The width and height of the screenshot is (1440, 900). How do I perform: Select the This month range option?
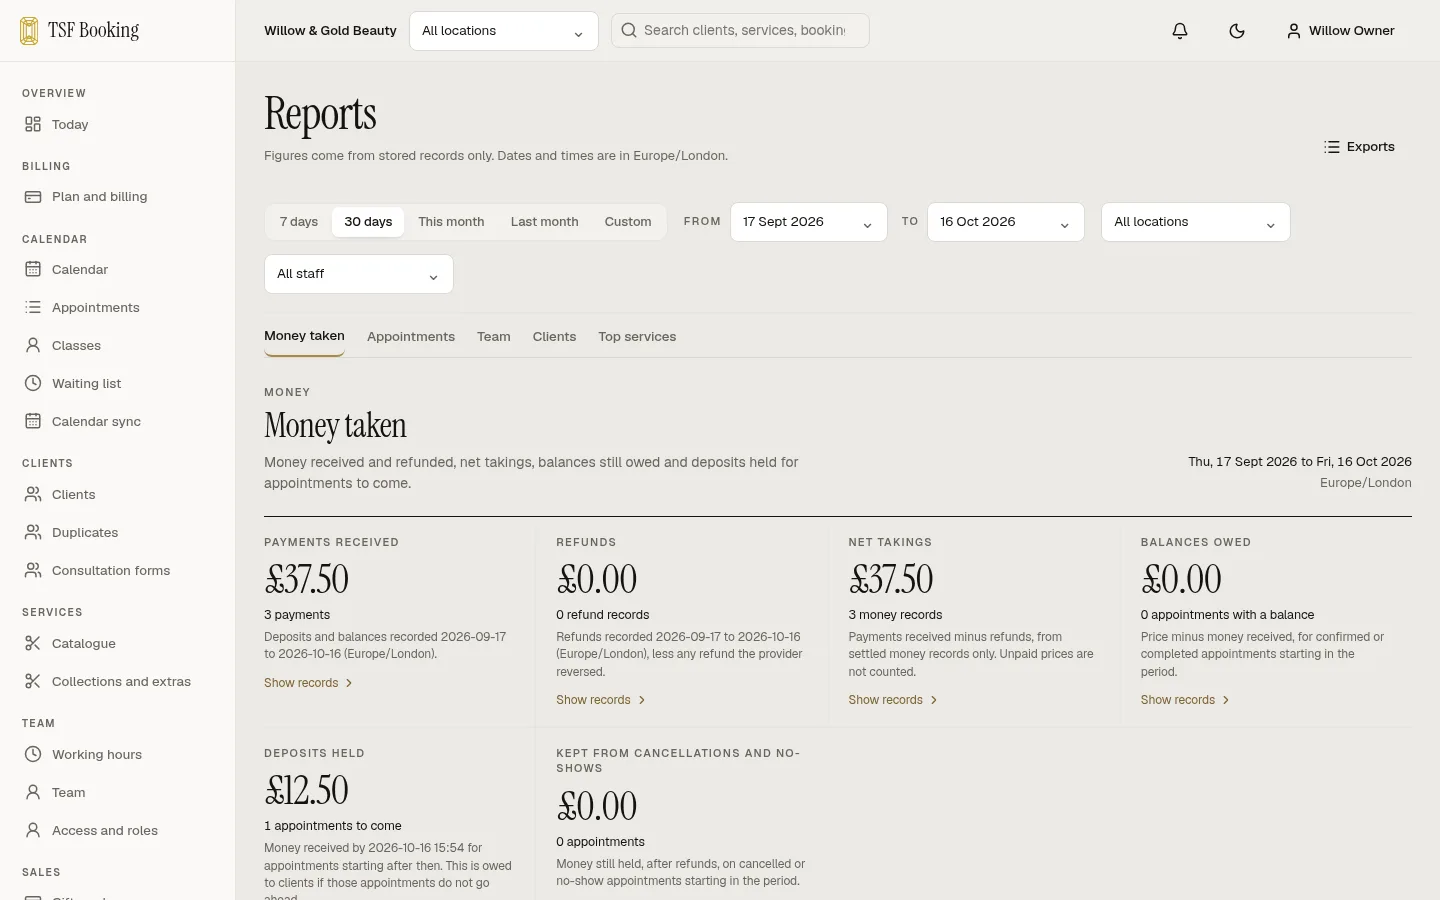point(451,222)
